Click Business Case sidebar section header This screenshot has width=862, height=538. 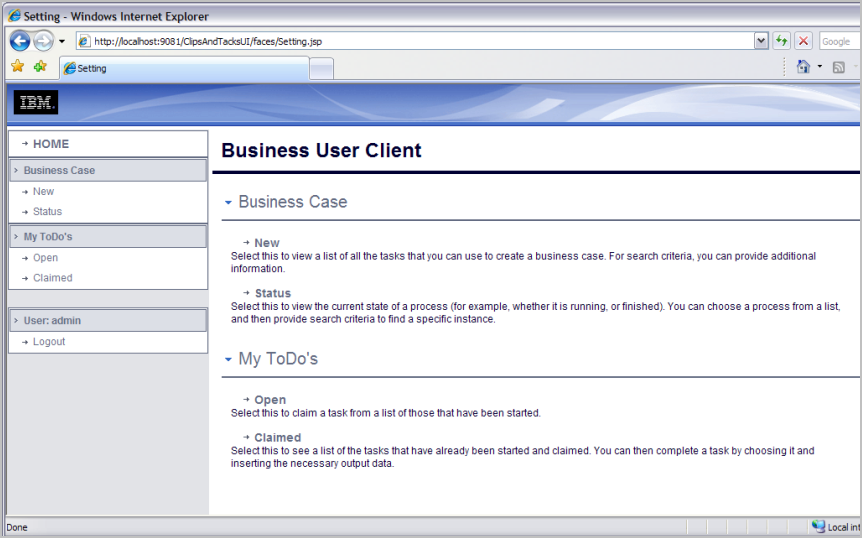tap(108, 170)
